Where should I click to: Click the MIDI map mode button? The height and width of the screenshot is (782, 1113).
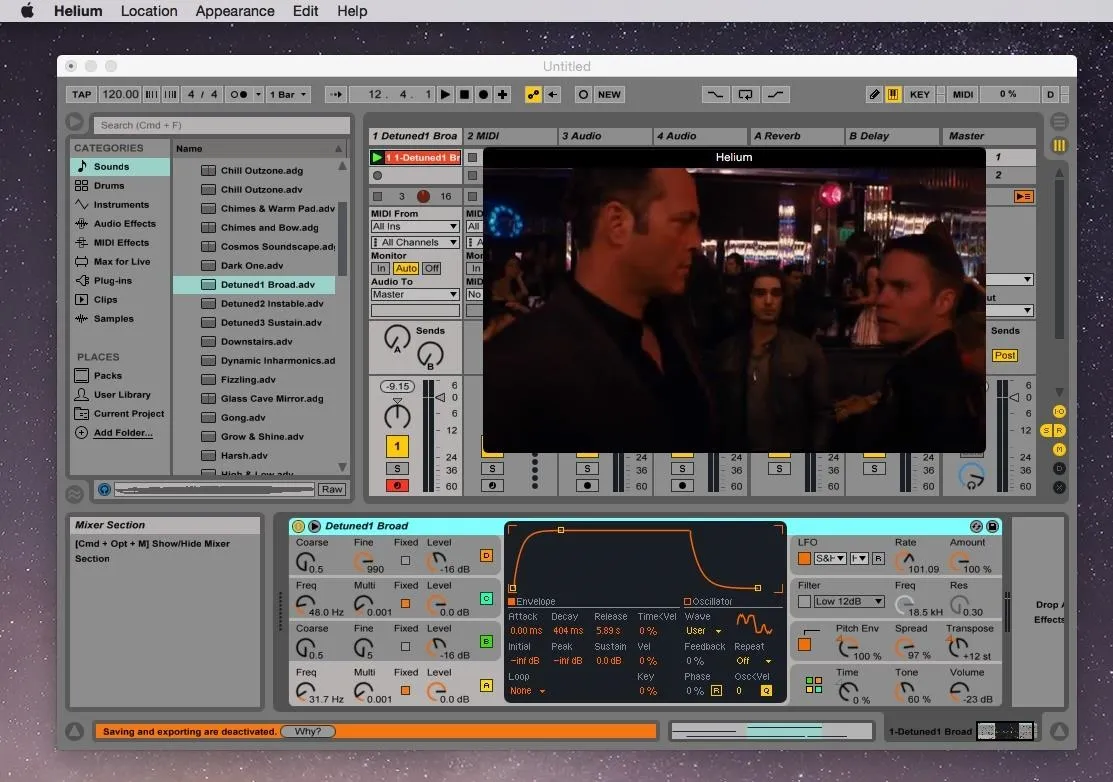tap(963, 94)
